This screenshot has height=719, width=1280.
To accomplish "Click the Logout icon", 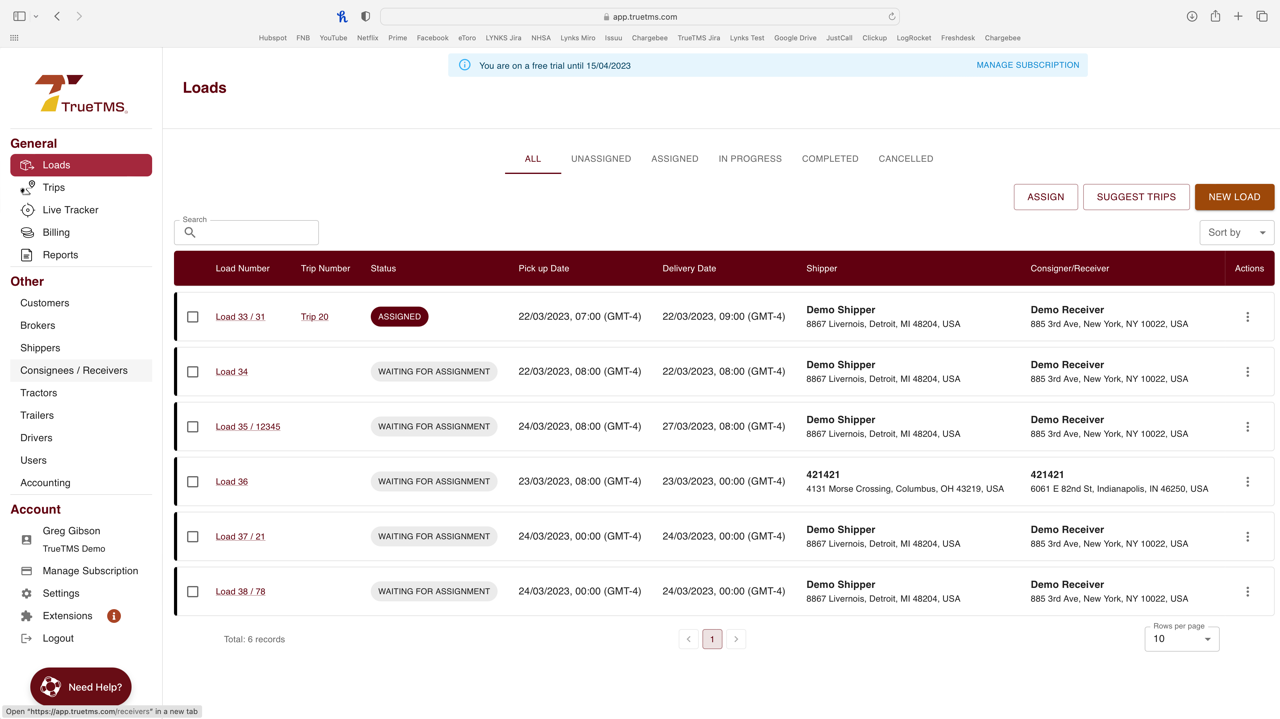I will 27,639.
